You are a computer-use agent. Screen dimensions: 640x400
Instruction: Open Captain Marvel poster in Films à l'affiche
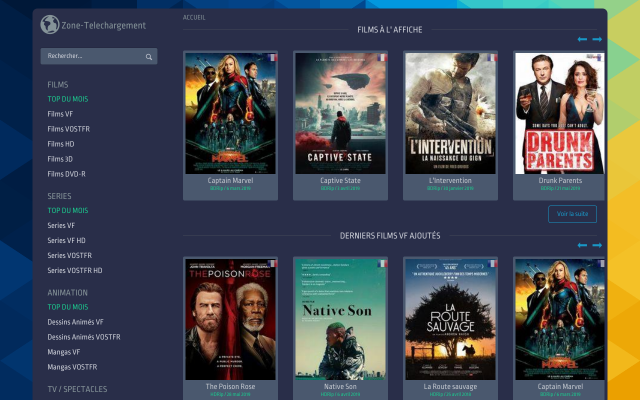coord(231,113)
